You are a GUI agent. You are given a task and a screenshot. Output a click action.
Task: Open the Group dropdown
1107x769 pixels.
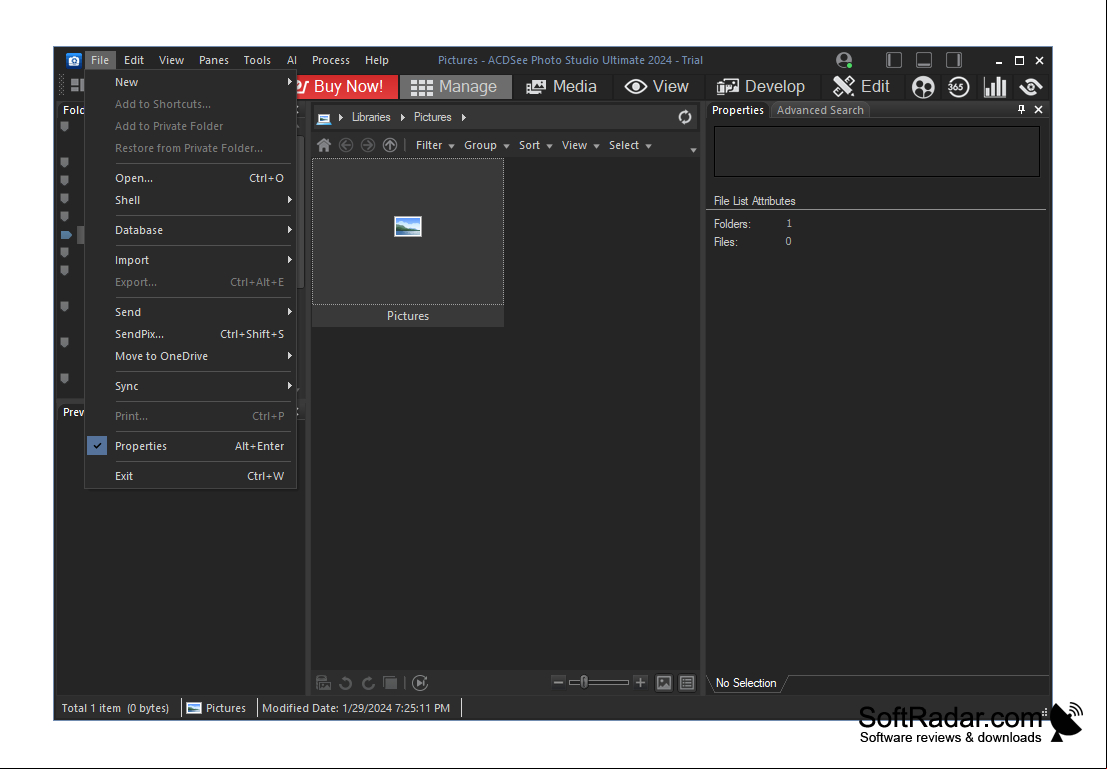[x=486, y=145]
